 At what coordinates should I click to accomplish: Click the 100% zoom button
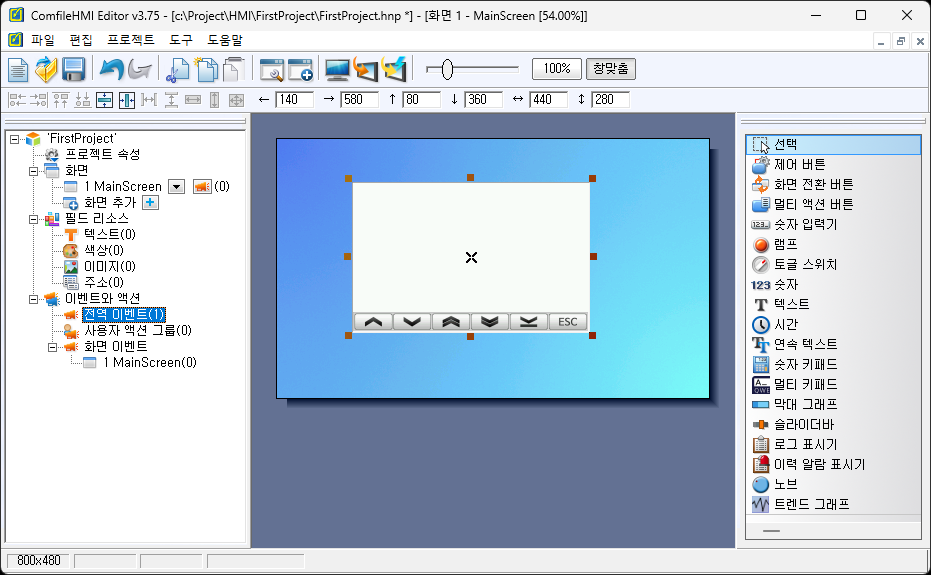coord(557,69)
